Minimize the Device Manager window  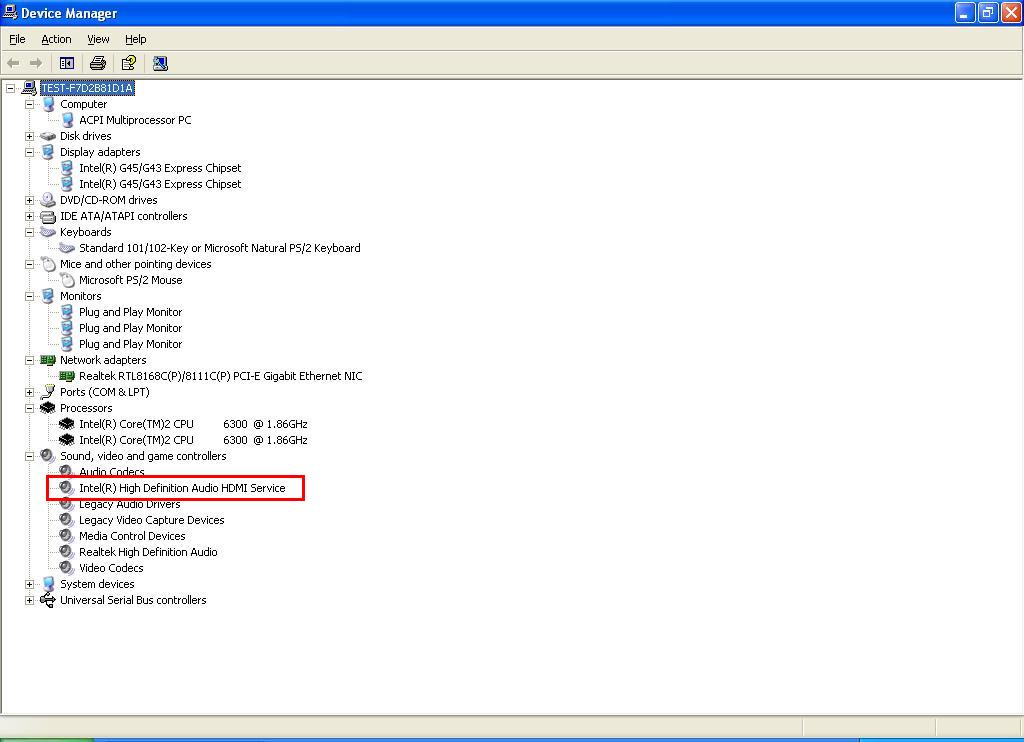pos(965,12)
